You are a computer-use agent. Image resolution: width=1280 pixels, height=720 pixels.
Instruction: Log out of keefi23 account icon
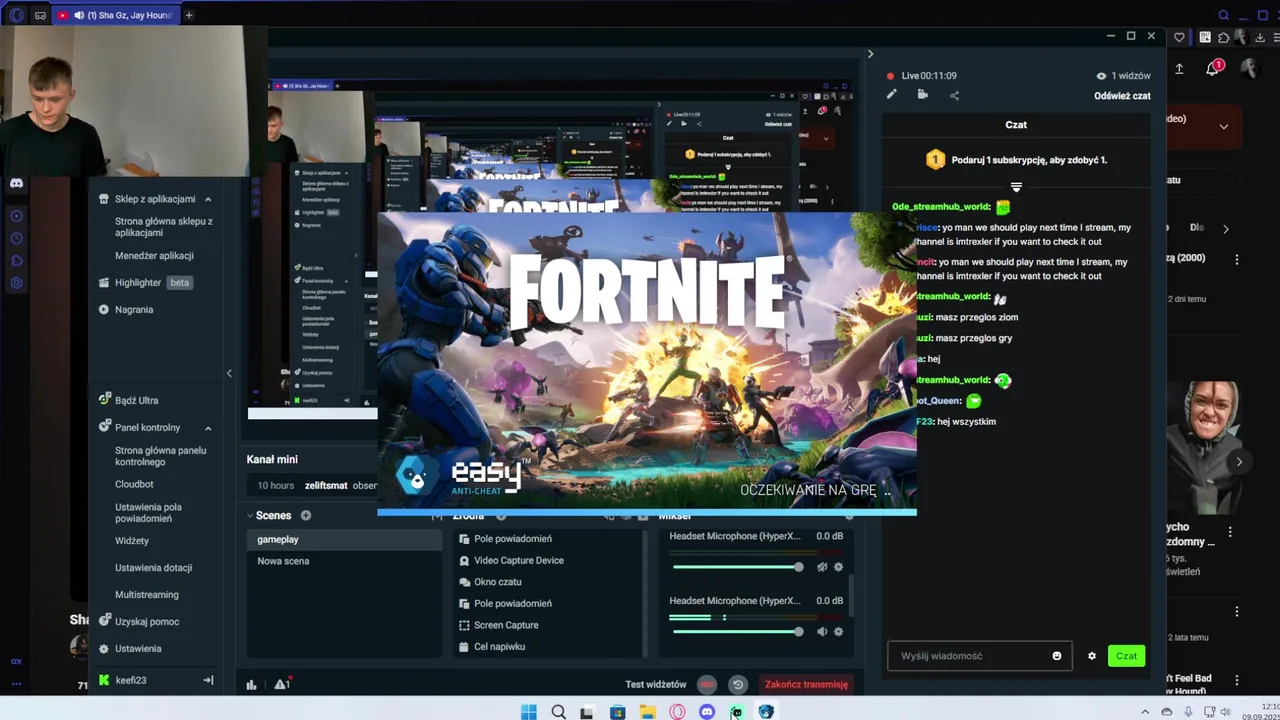point(208,680)
